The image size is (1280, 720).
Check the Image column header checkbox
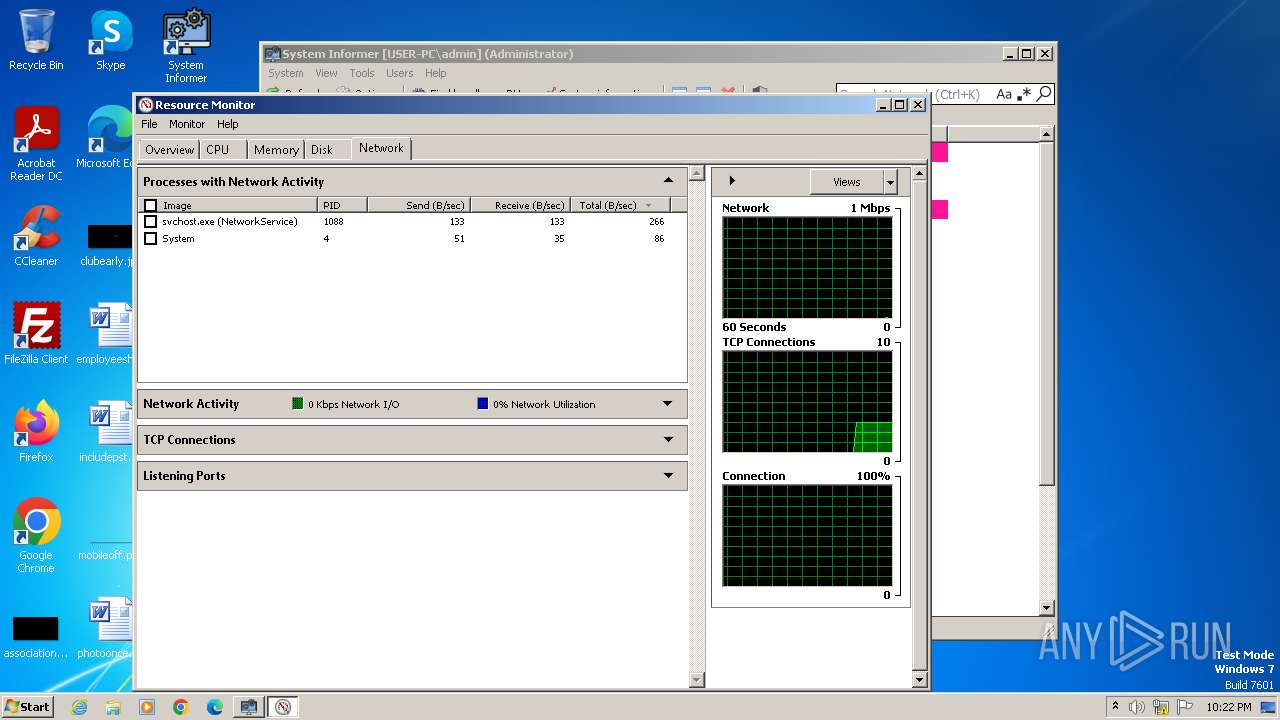coord(151,205)
